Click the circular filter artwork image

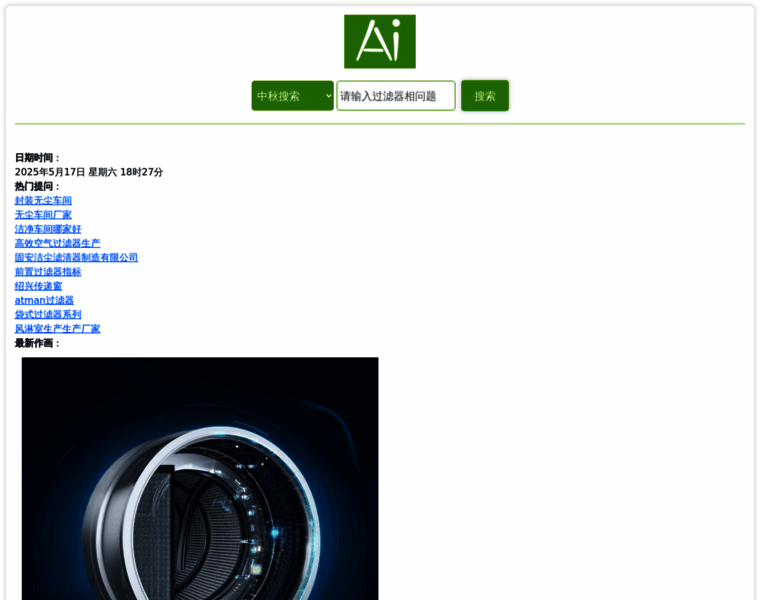click(200, 478)
